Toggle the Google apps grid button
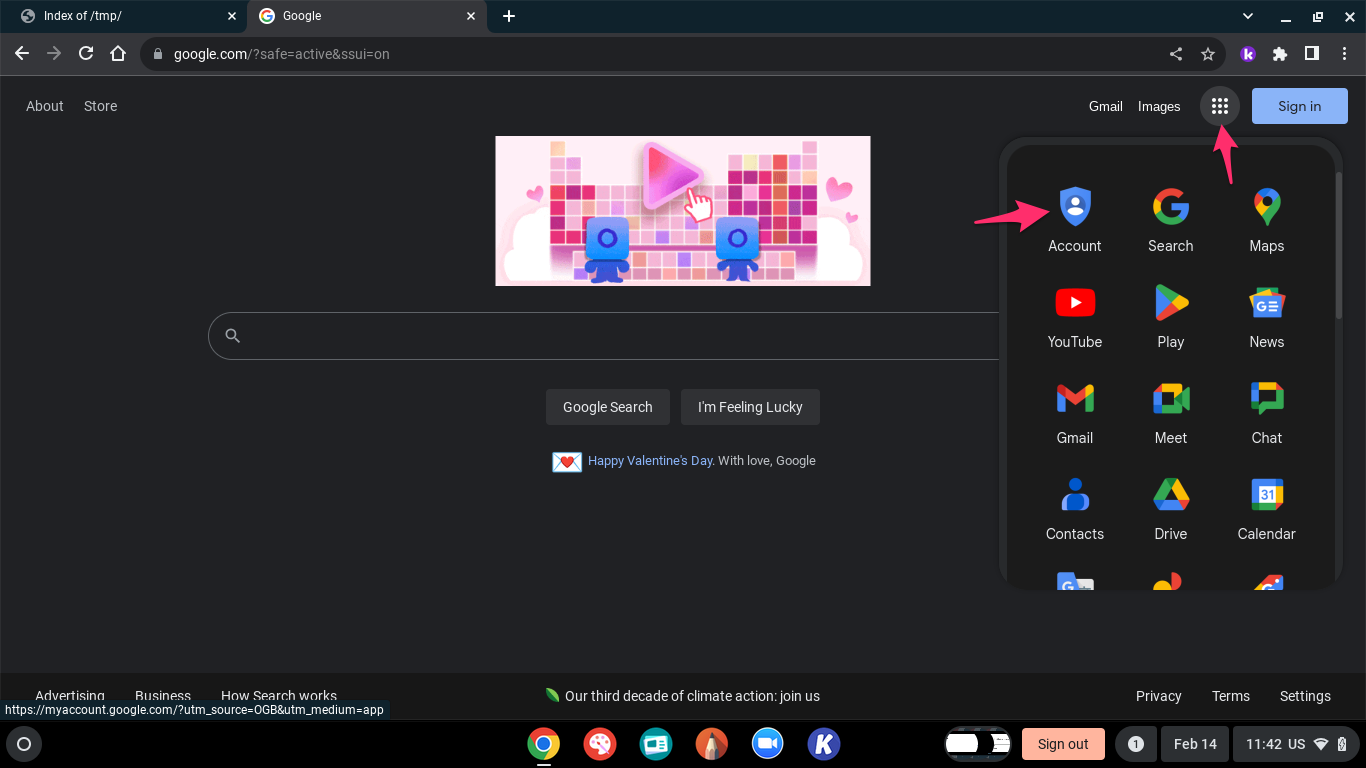 (1219, 106)
